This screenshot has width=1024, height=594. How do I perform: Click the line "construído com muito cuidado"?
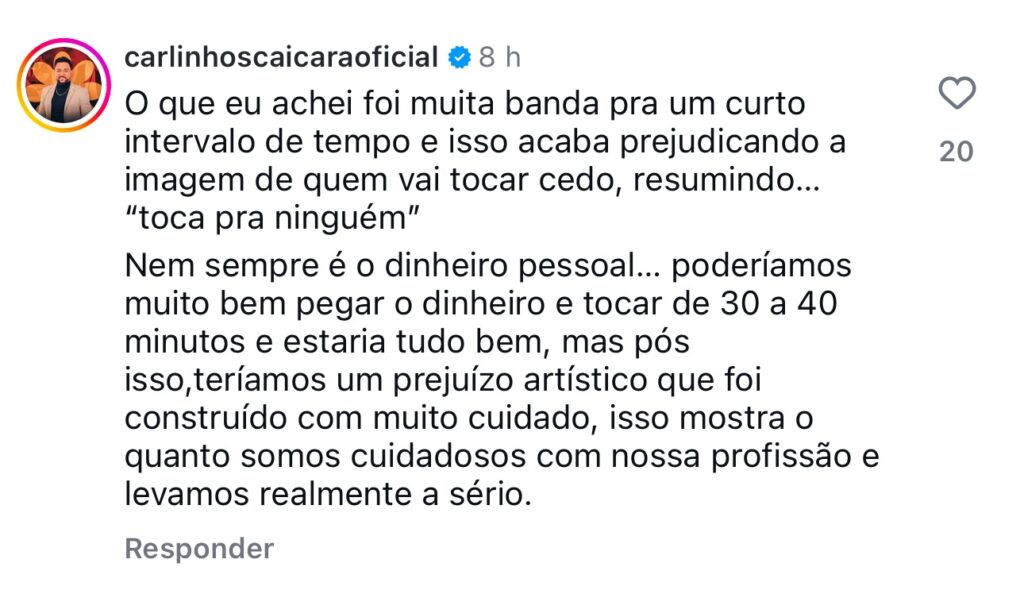pyautogui.click(x=469, y=418)
